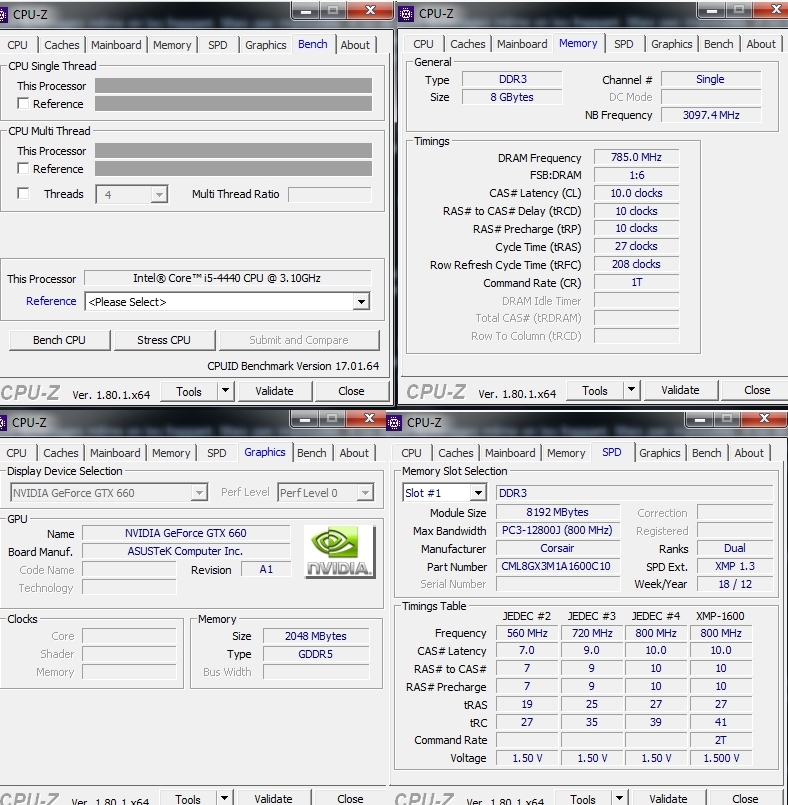Viewport: 788px width, 805px height.
Task: Switch to About tab in Memory window
Action: (761, 44)
